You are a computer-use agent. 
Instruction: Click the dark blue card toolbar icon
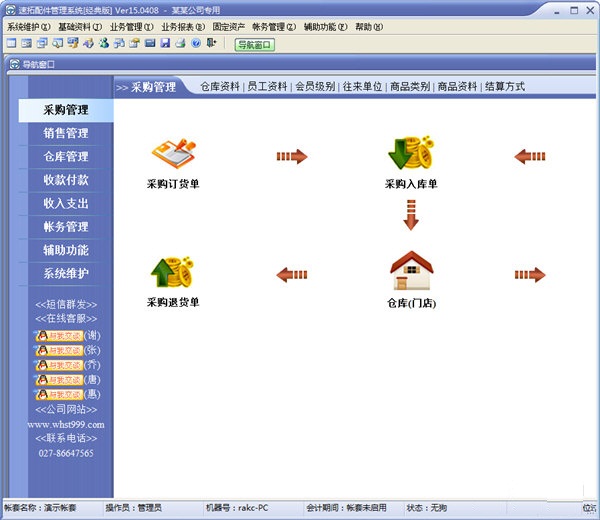(150, 43)
